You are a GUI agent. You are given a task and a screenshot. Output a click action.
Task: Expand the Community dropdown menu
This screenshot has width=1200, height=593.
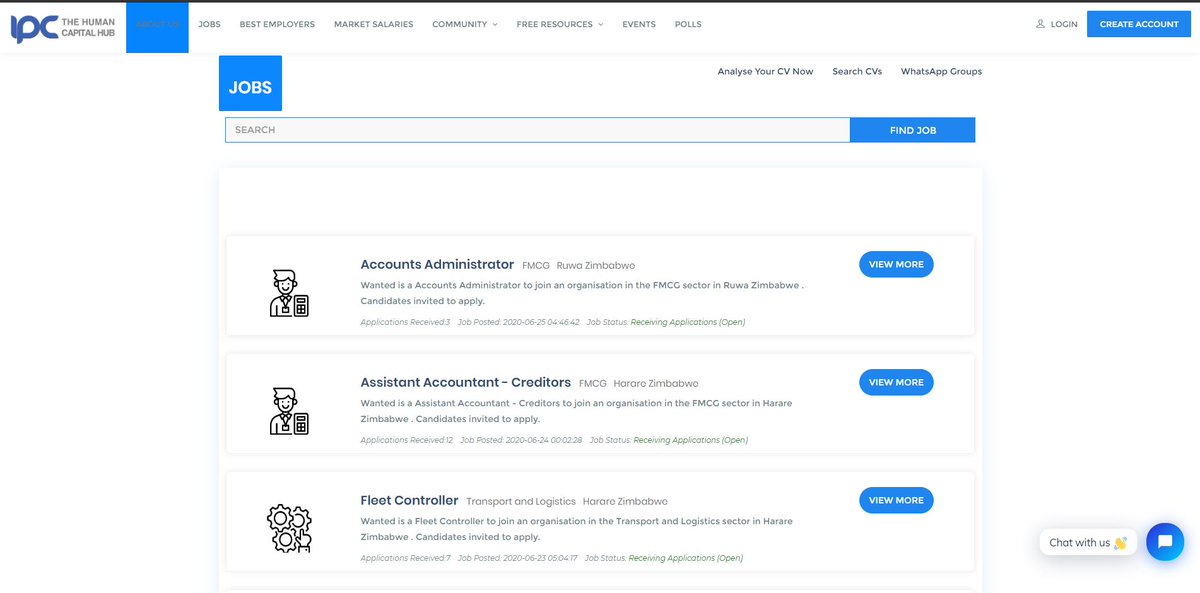coord(464,24)
